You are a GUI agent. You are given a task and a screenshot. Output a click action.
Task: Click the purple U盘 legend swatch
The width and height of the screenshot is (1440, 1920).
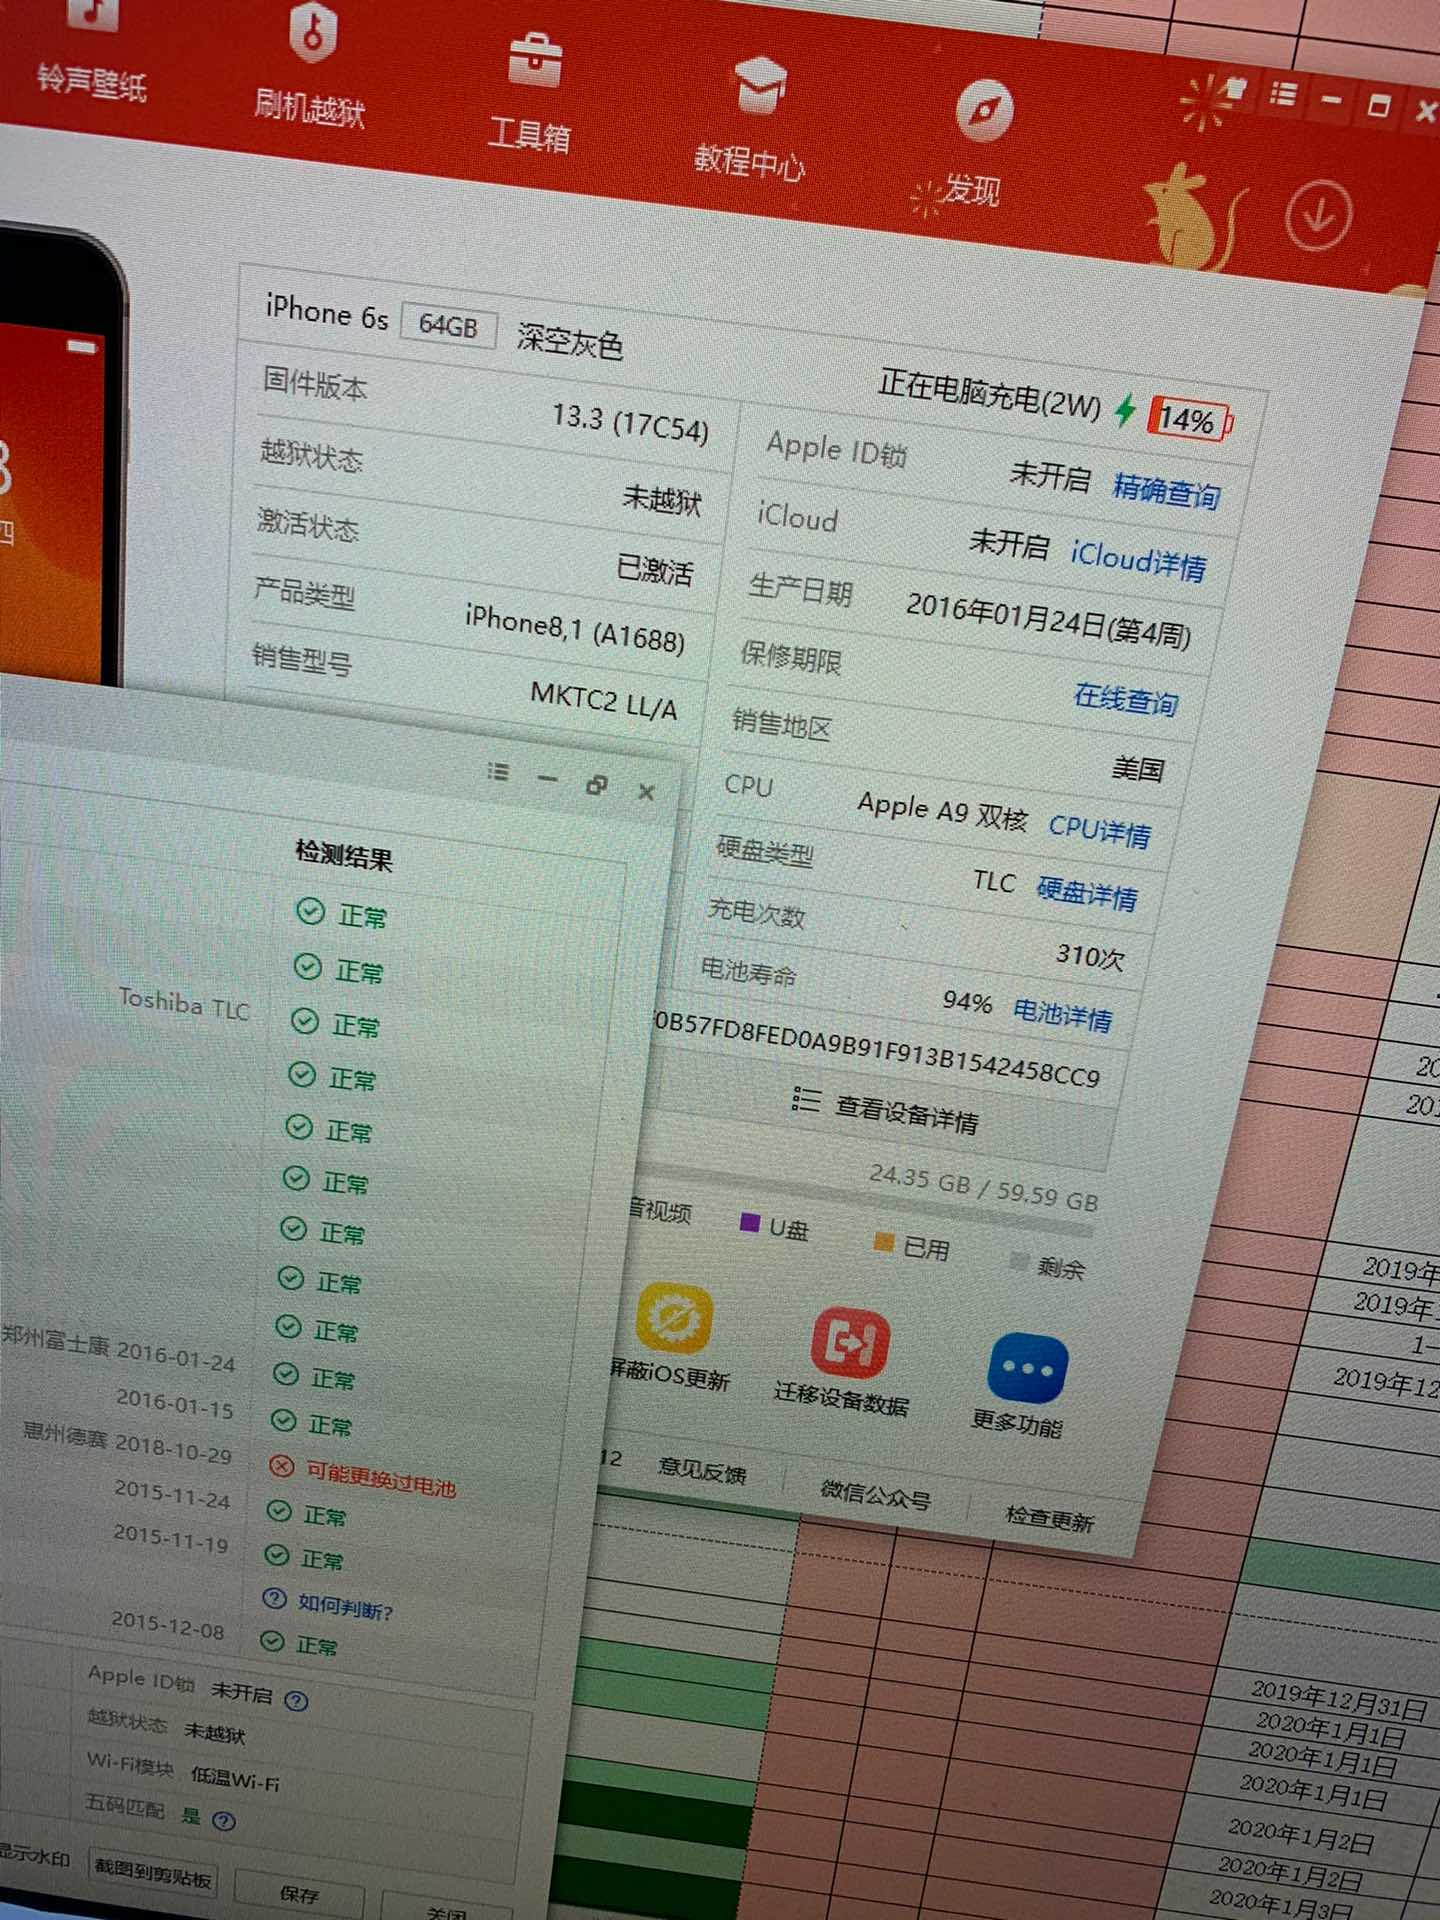749,1222
